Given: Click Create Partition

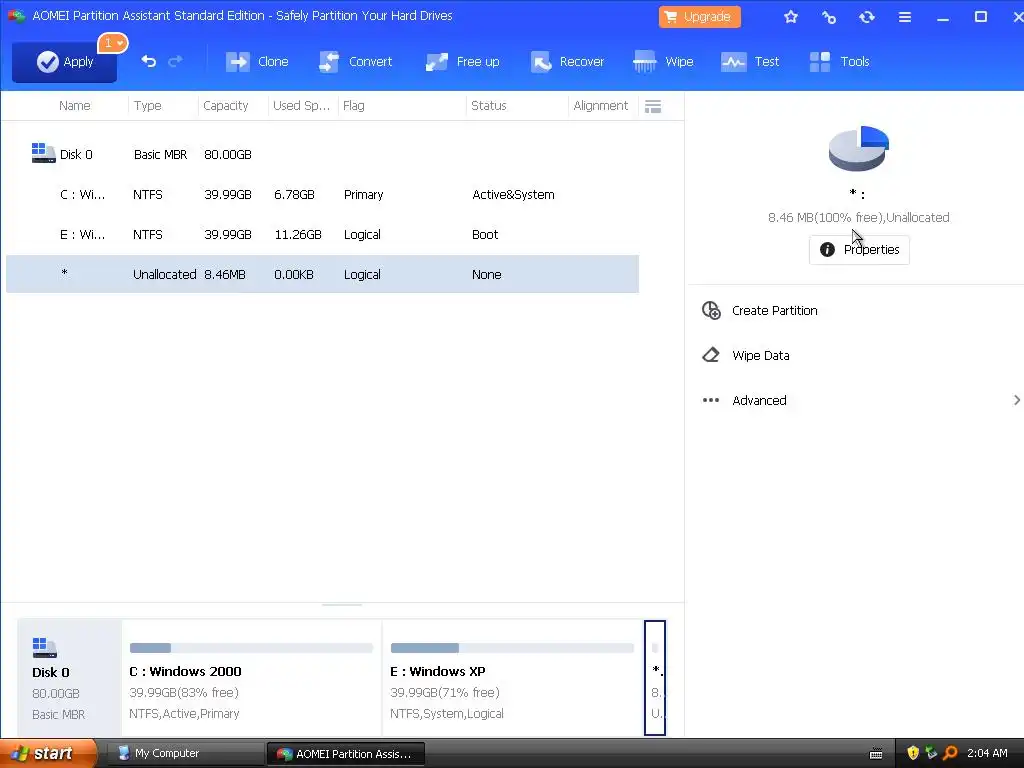Looking at the screenshot, I should 775,311.
